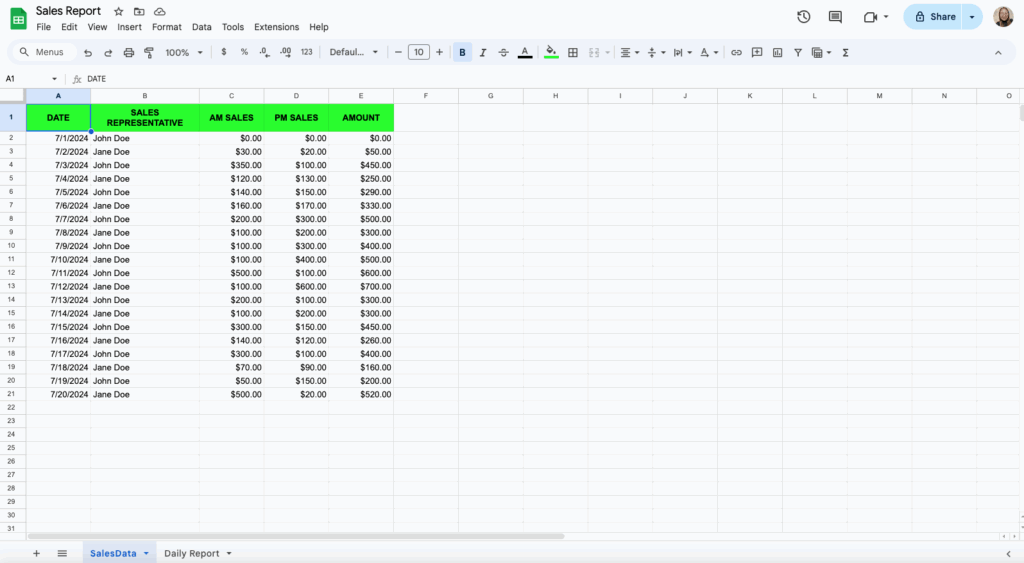Open more number formats 123
This screenshot has height=563, width=1024.
point(306,52)
